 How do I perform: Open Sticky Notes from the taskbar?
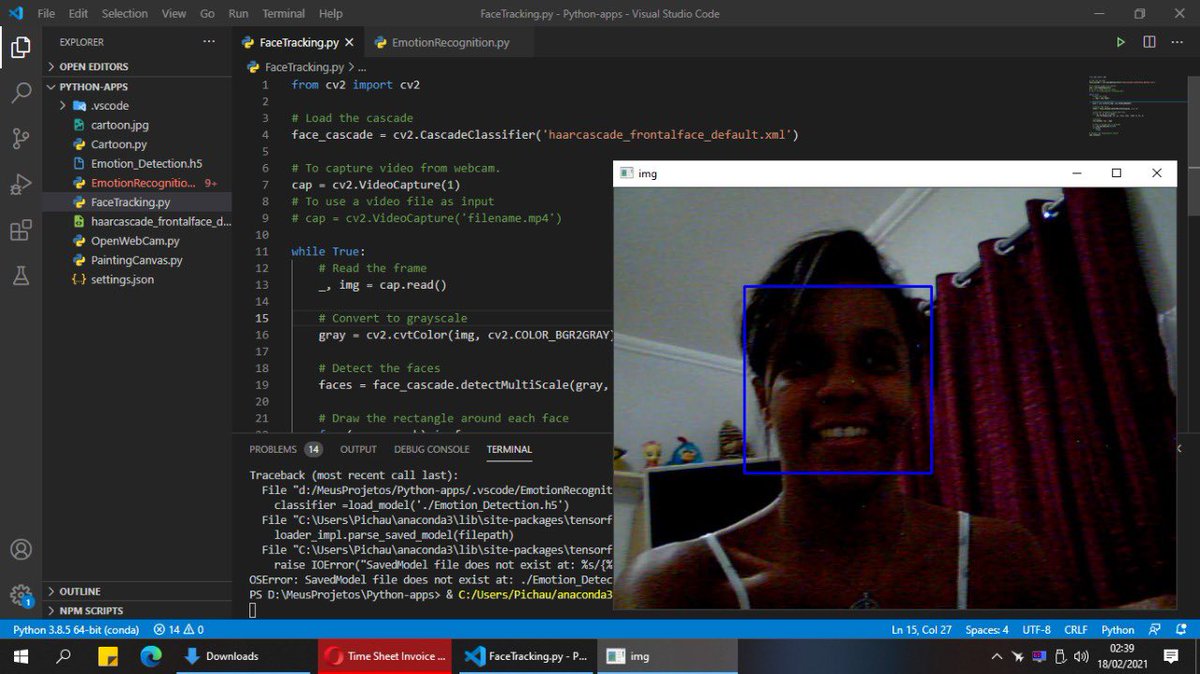108,656
